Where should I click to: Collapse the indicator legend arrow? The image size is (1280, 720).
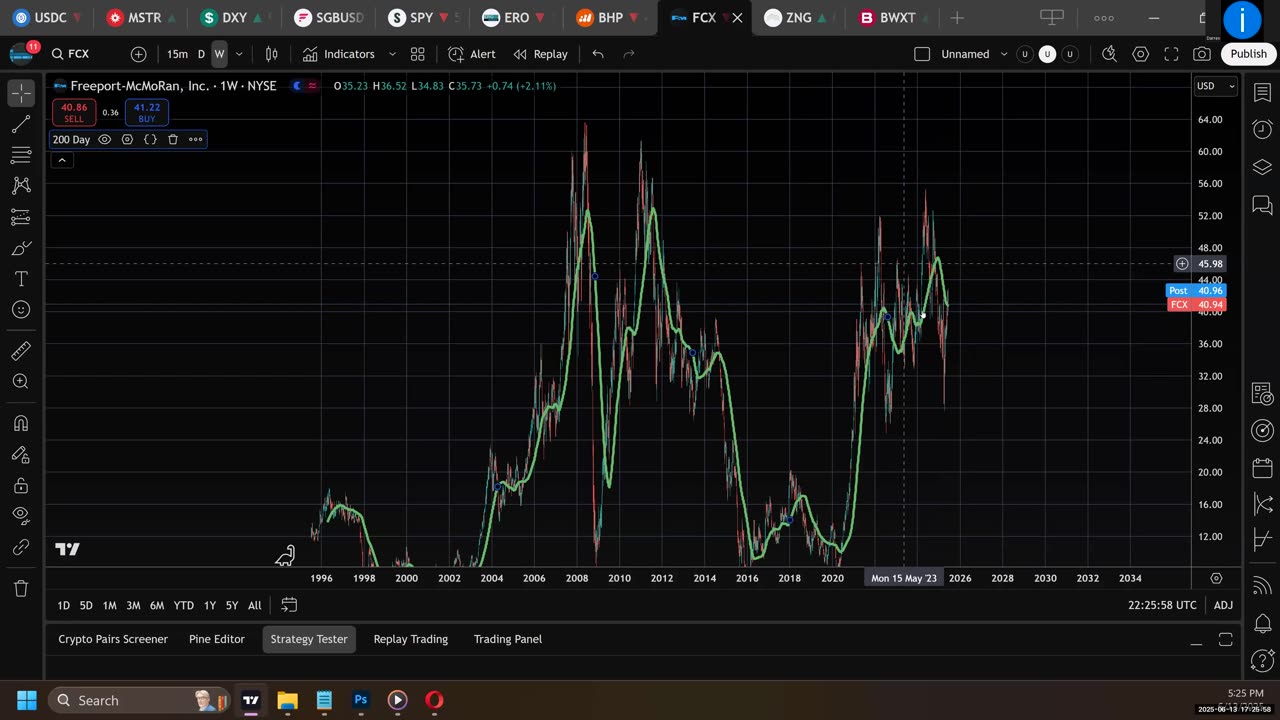pyautogui.click(x=61, y=160)
